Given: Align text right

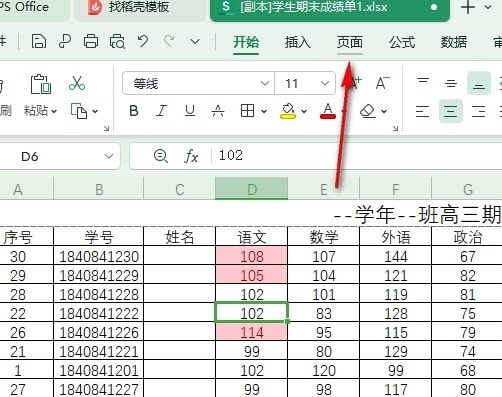Looking at the screenshot, I should (479, 111).
